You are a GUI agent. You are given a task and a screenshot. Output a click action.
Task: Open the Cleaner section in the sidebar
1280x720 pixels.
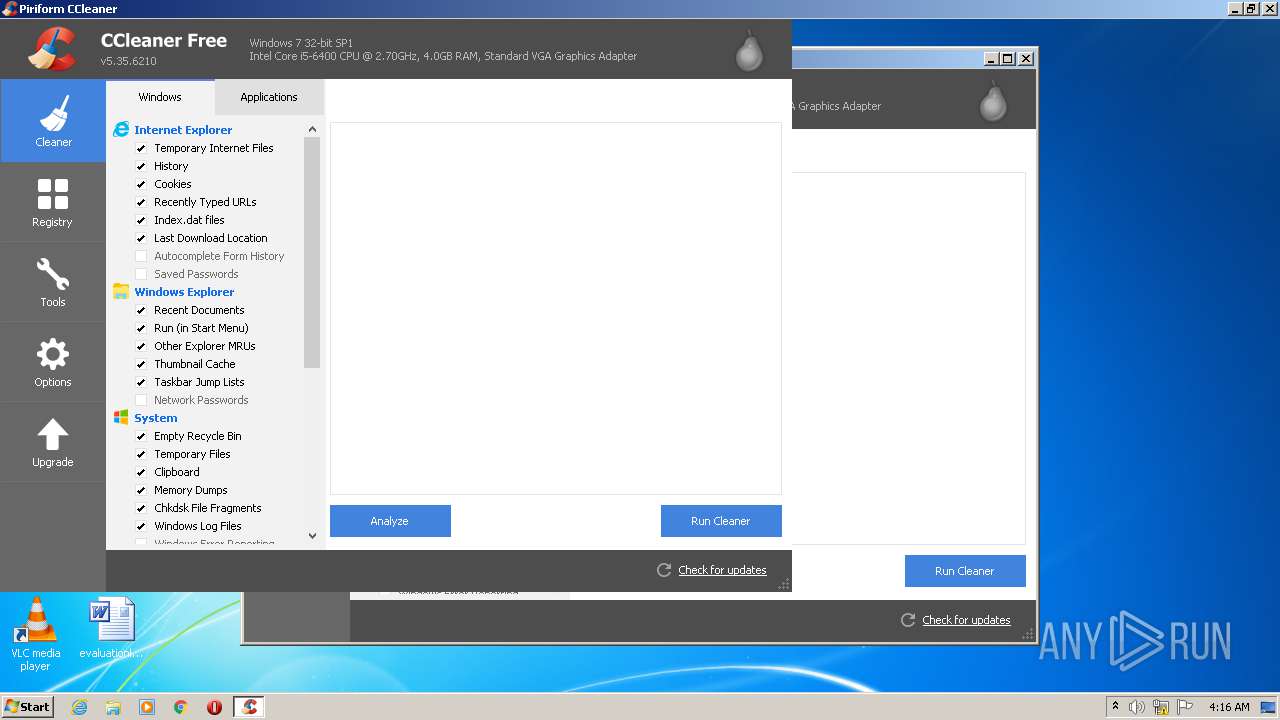53,121
